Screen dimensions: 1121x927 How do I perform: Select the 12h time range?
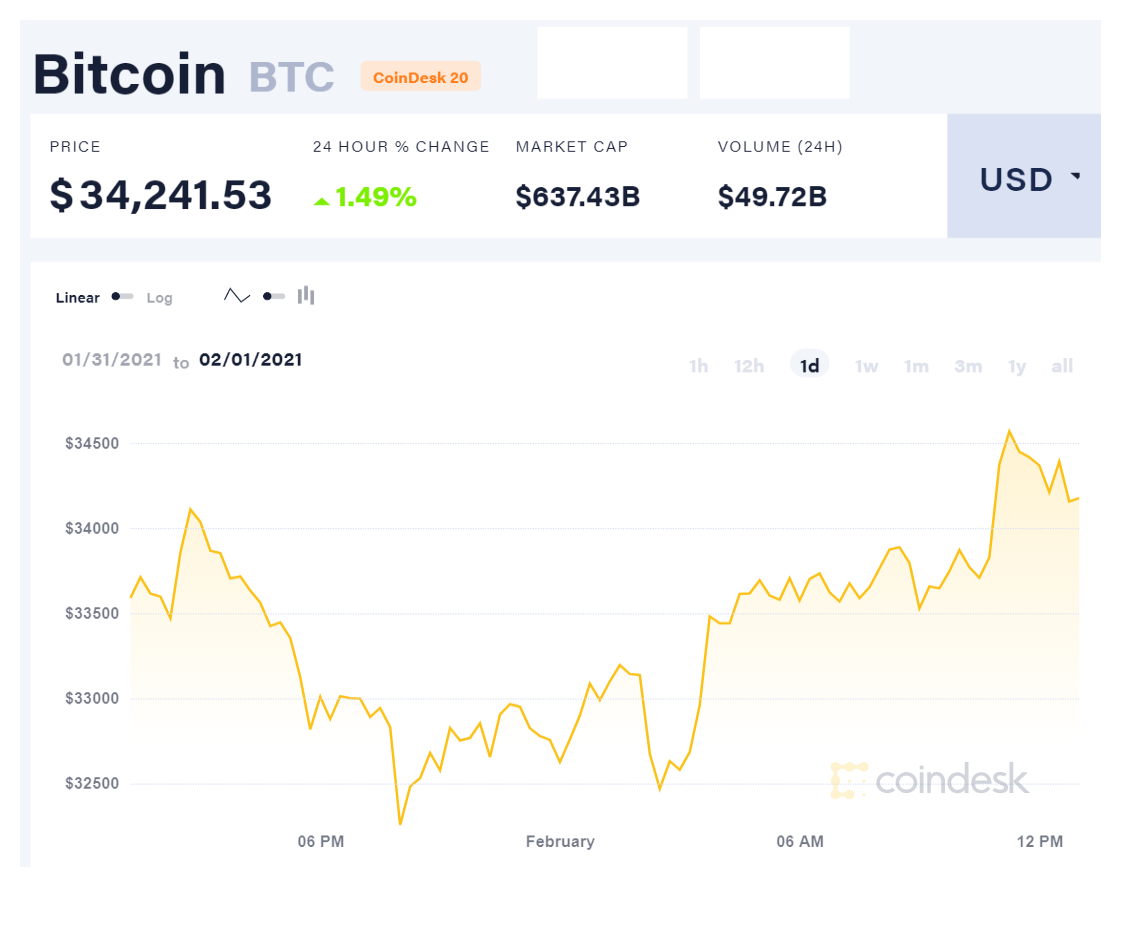coord(749,366)
